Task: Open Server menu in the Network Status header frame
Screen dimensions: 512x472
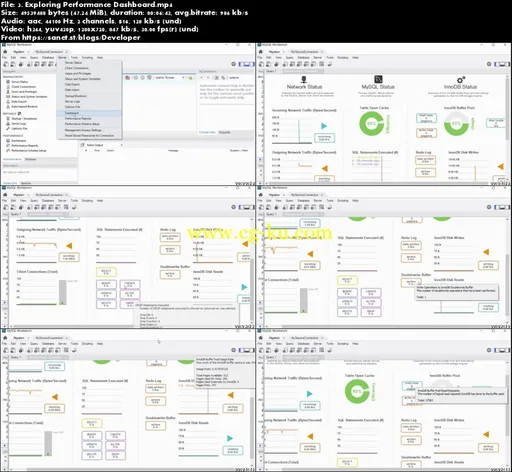Action: (x=318, y=57)
